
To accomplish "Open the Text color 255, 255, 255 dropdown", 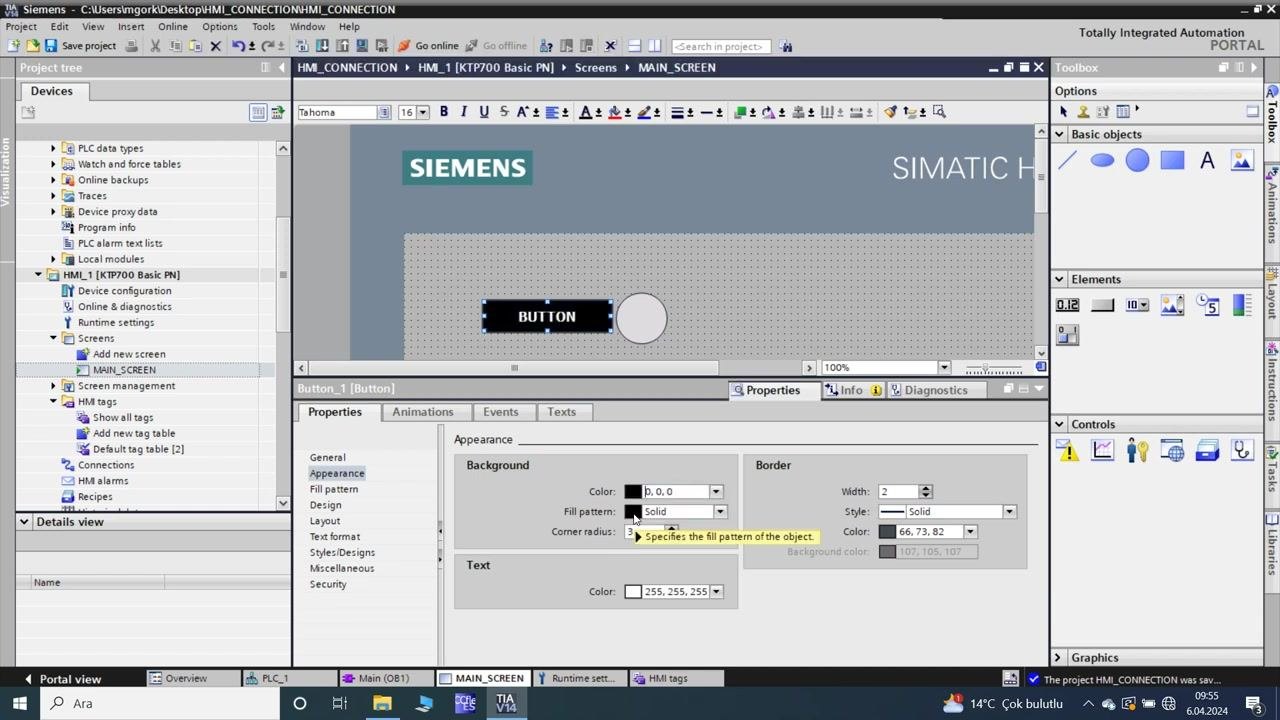I will point(716,591).
